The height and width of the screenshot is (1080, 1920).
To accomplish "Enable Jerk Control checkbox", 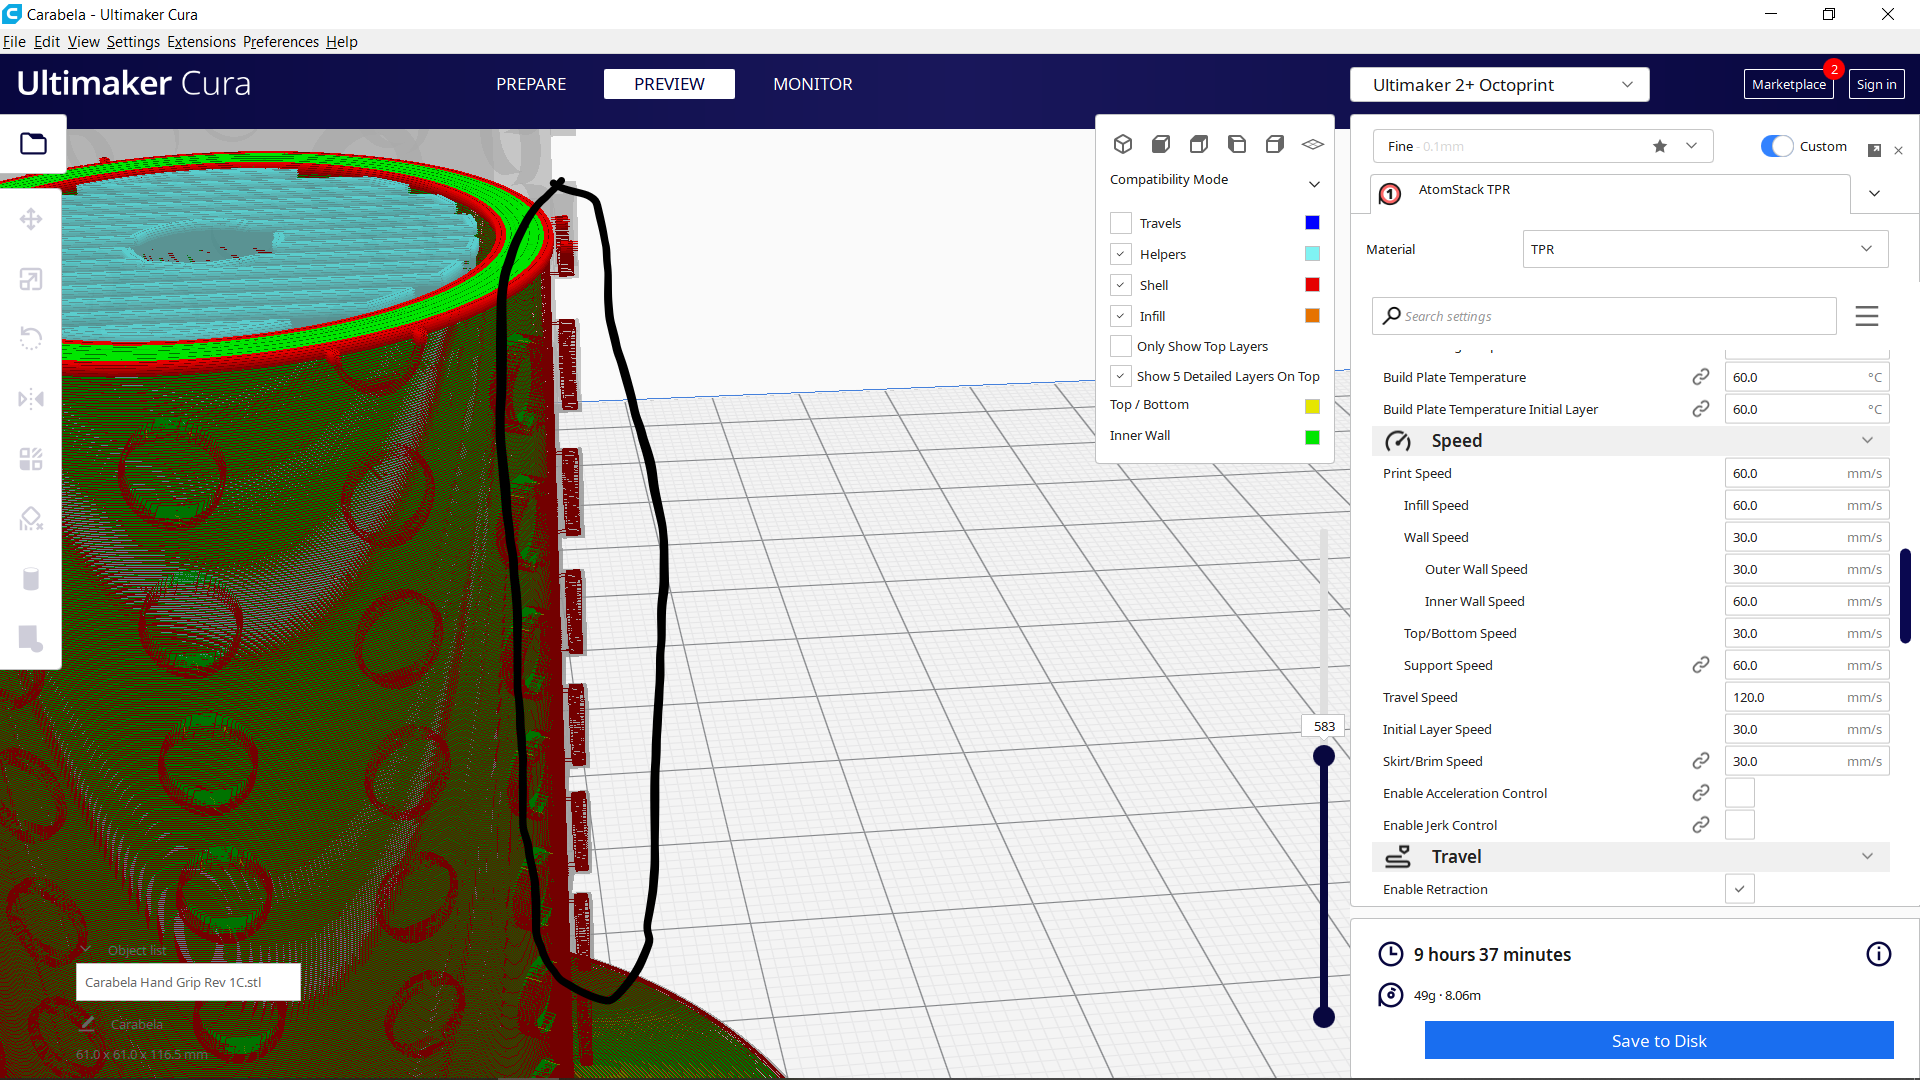I will pyautogui.click(x=1740, y=825).
